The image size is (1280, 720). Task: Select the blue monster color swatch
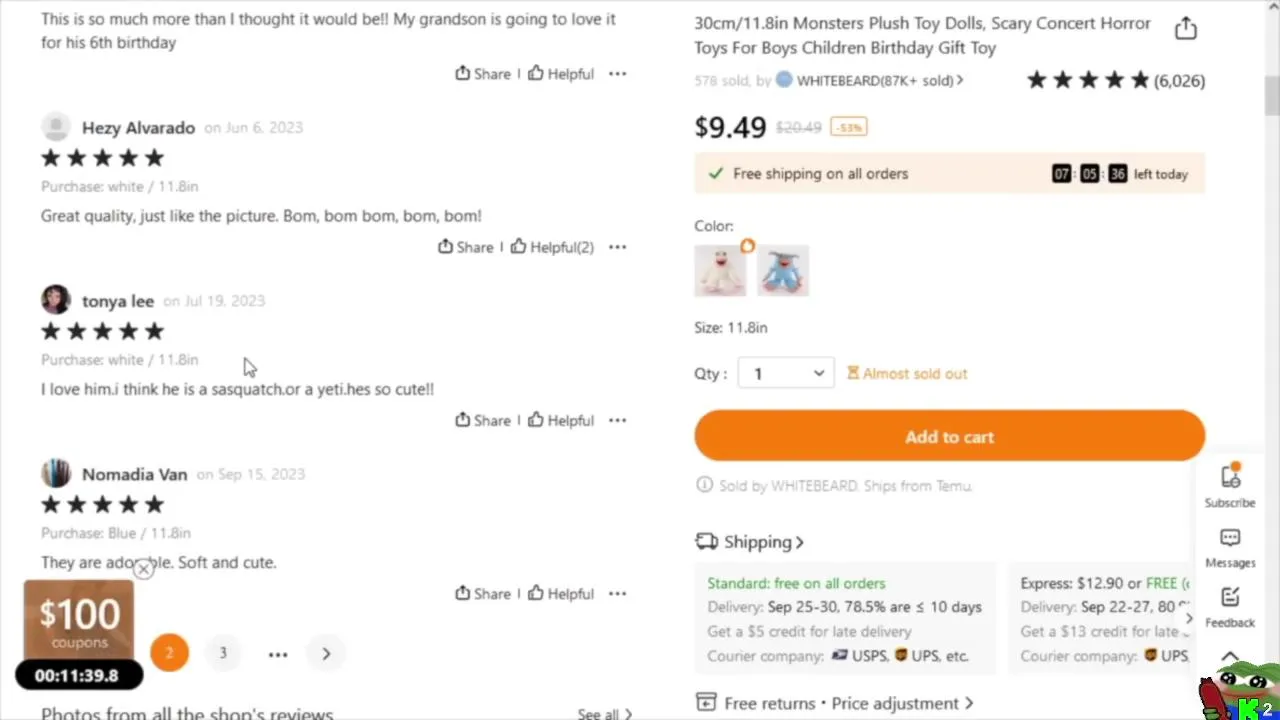783,271
